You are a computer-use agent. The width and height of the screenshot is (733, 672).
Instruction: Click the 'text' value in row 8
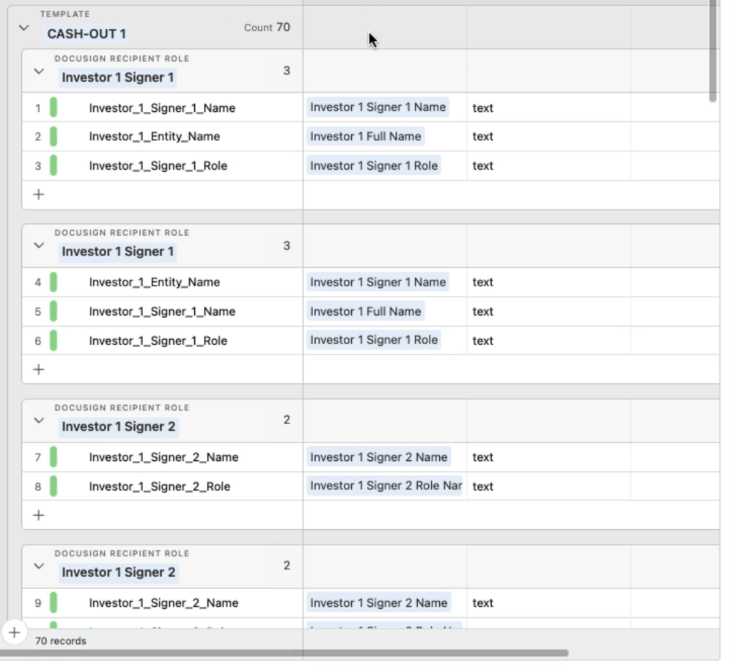click(483, 486)
